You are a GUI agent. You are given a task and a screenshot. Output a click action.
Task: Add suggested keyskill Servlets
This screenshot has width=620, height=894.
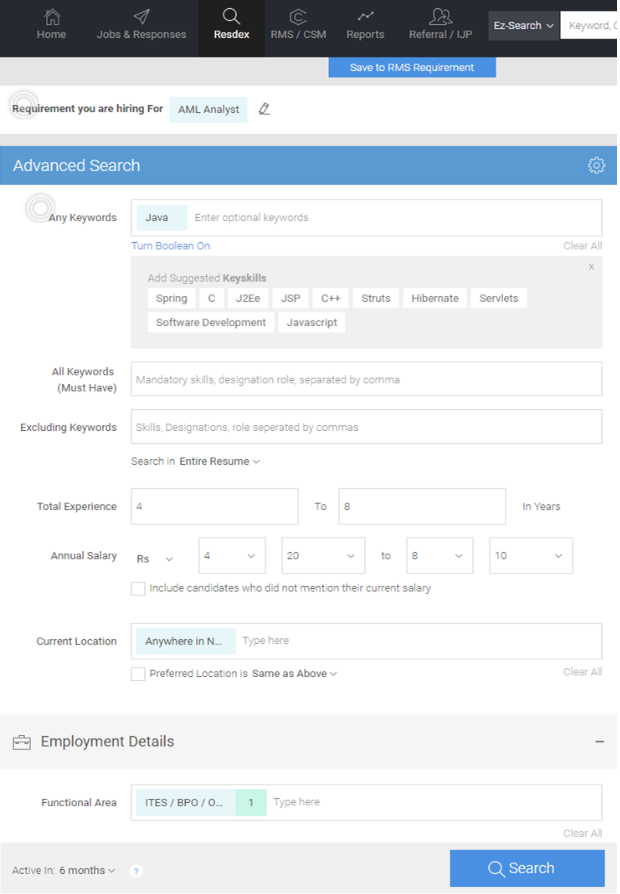(499, 298)
